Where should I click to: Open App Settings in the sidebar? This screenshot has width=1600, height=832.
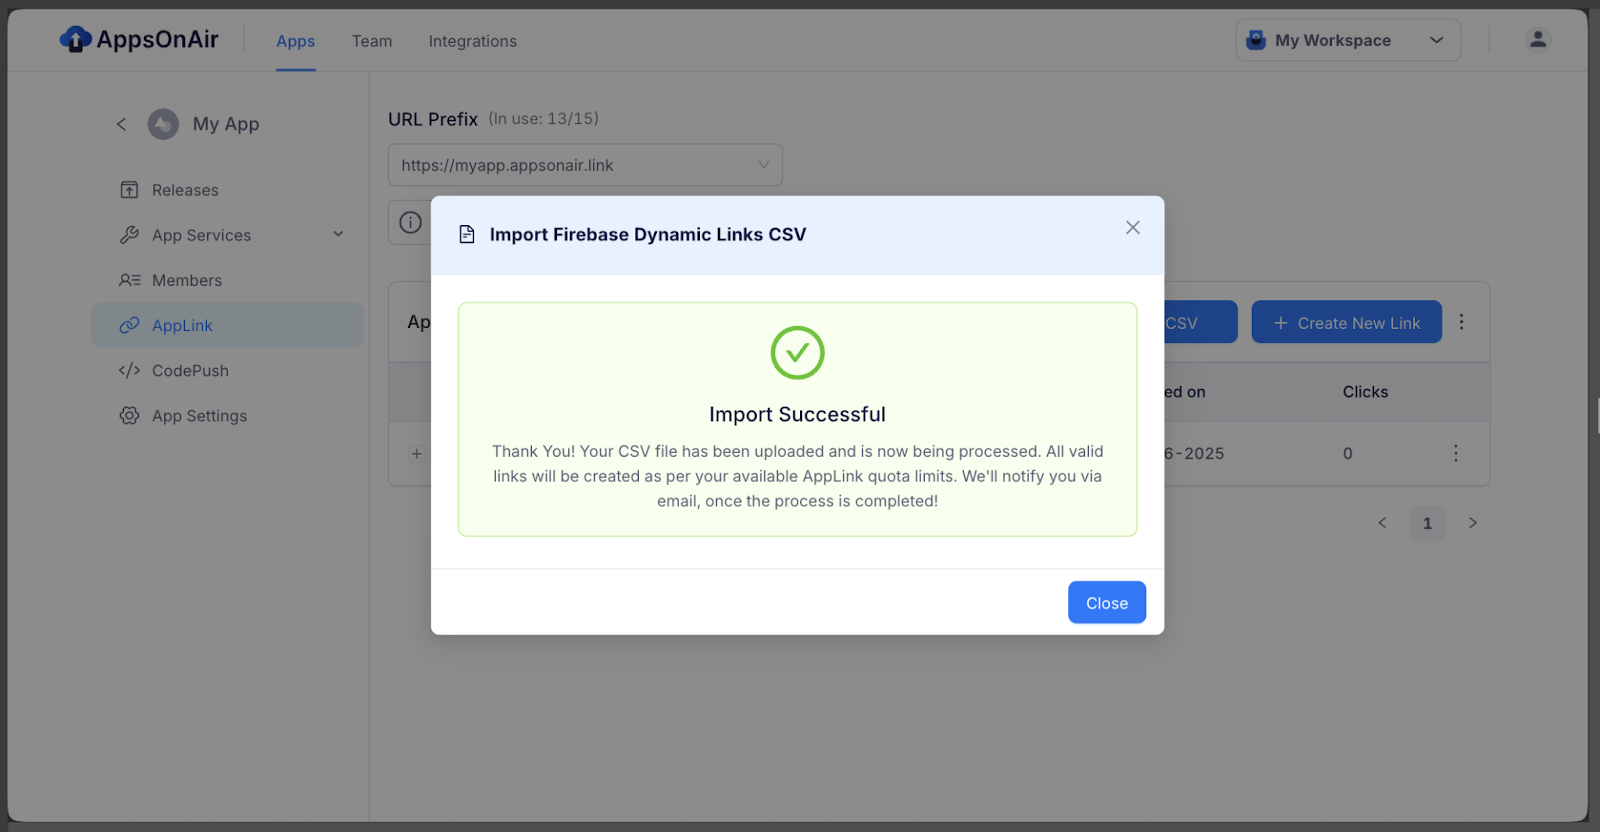click(228, 415)
